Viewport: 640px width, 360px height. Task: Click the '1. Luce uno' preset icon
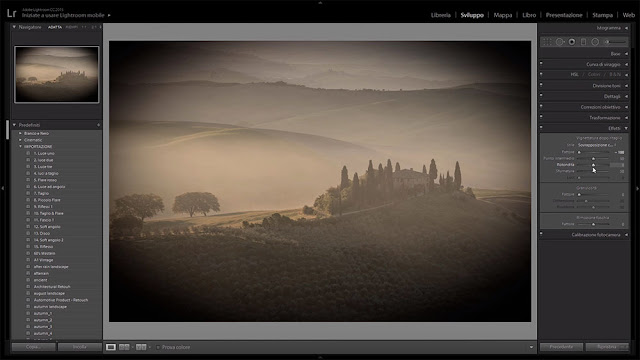[28, 153]
